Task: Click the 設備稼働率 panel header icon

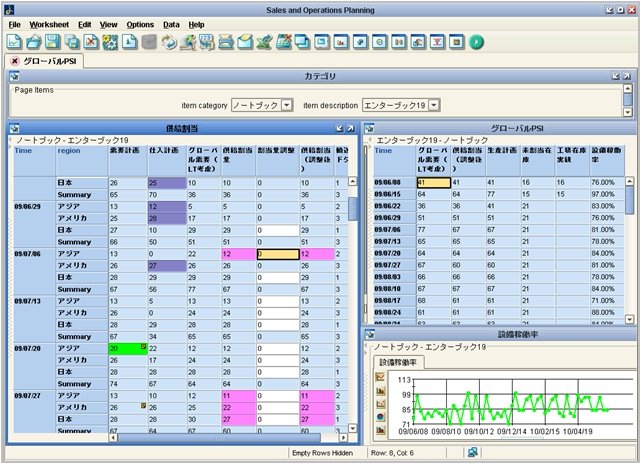Action: [369, 334]
